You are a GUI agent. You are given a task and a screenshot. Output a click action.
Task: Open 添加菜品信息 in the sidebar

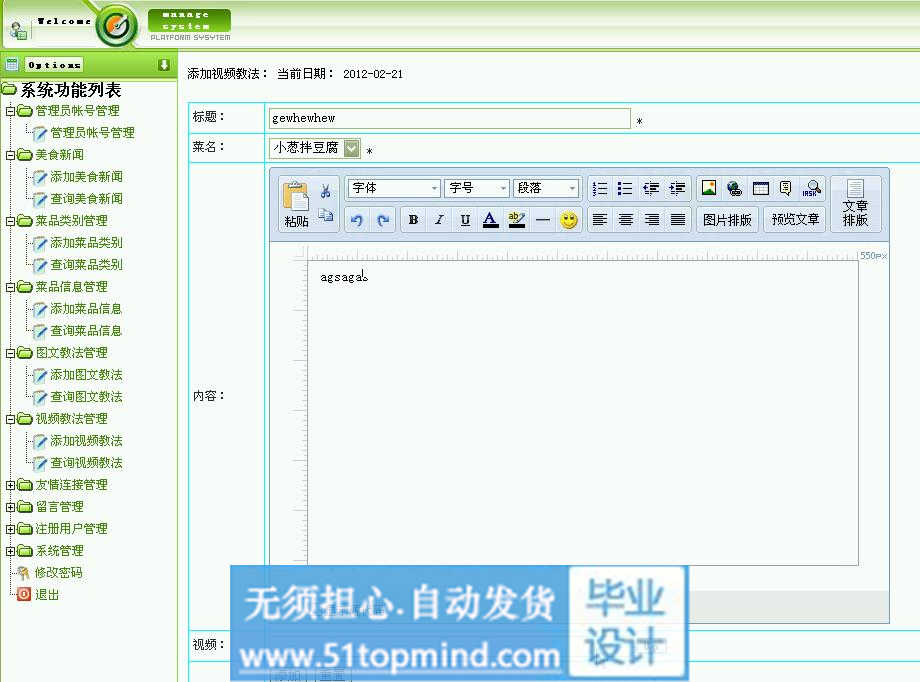(x=86, y=309)
